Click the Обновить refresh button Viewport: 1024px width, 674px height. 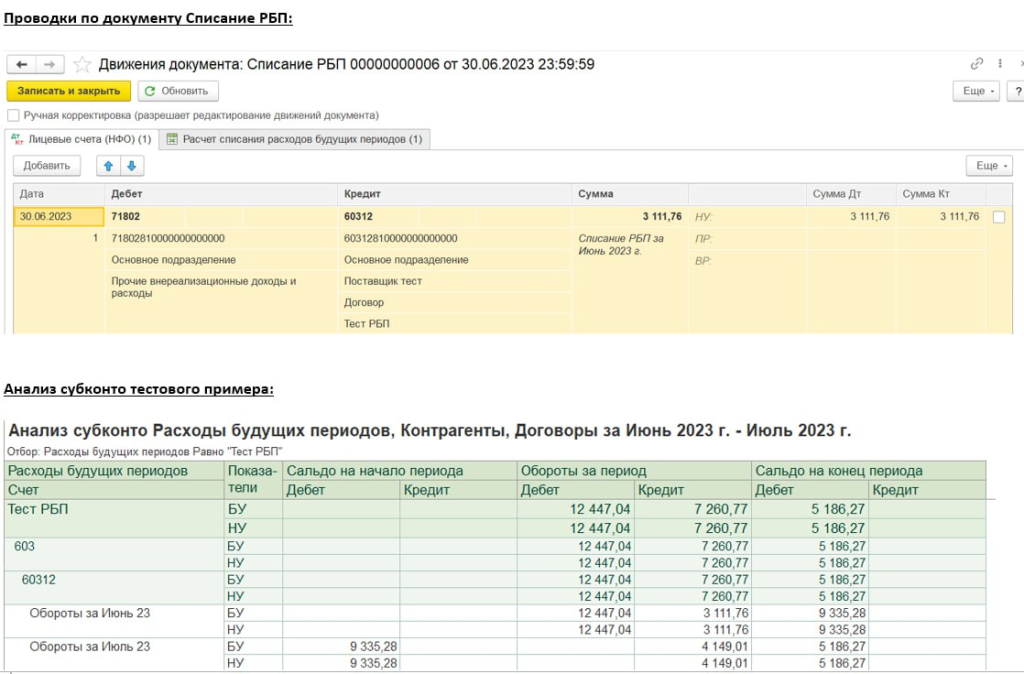(x=177, y=91)
